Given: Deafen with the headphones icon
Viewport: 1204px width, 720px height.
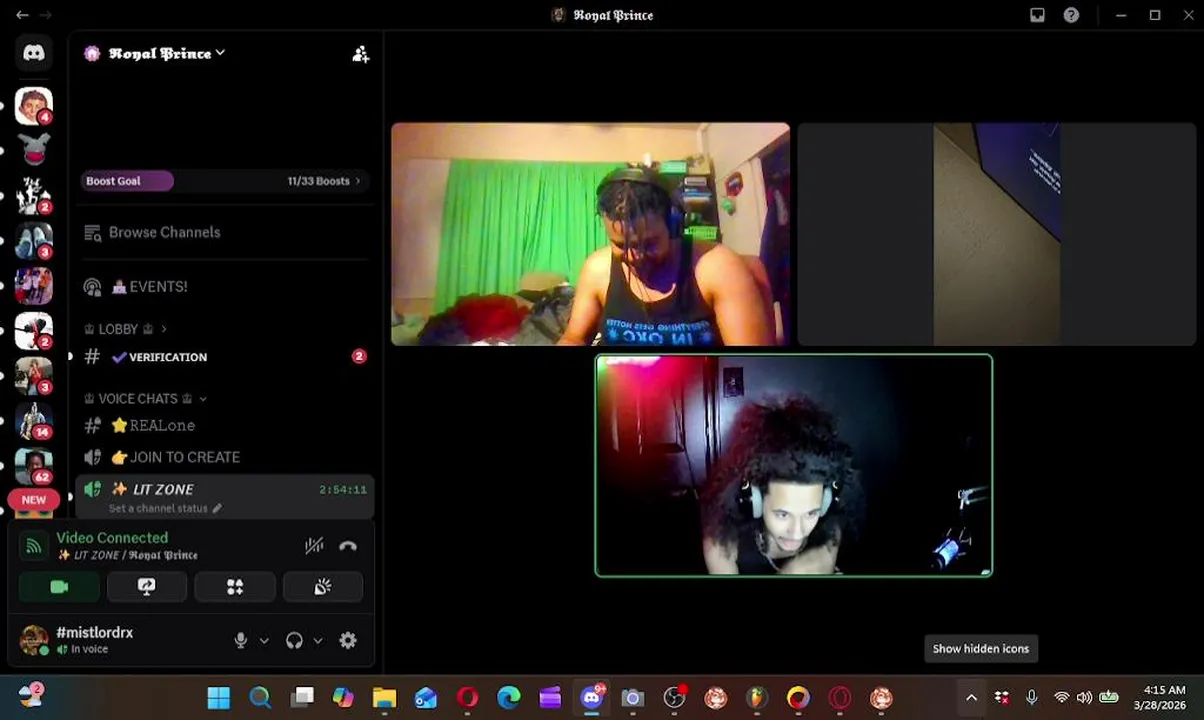Looking at the screenshot, I should (x=294, y=641).
